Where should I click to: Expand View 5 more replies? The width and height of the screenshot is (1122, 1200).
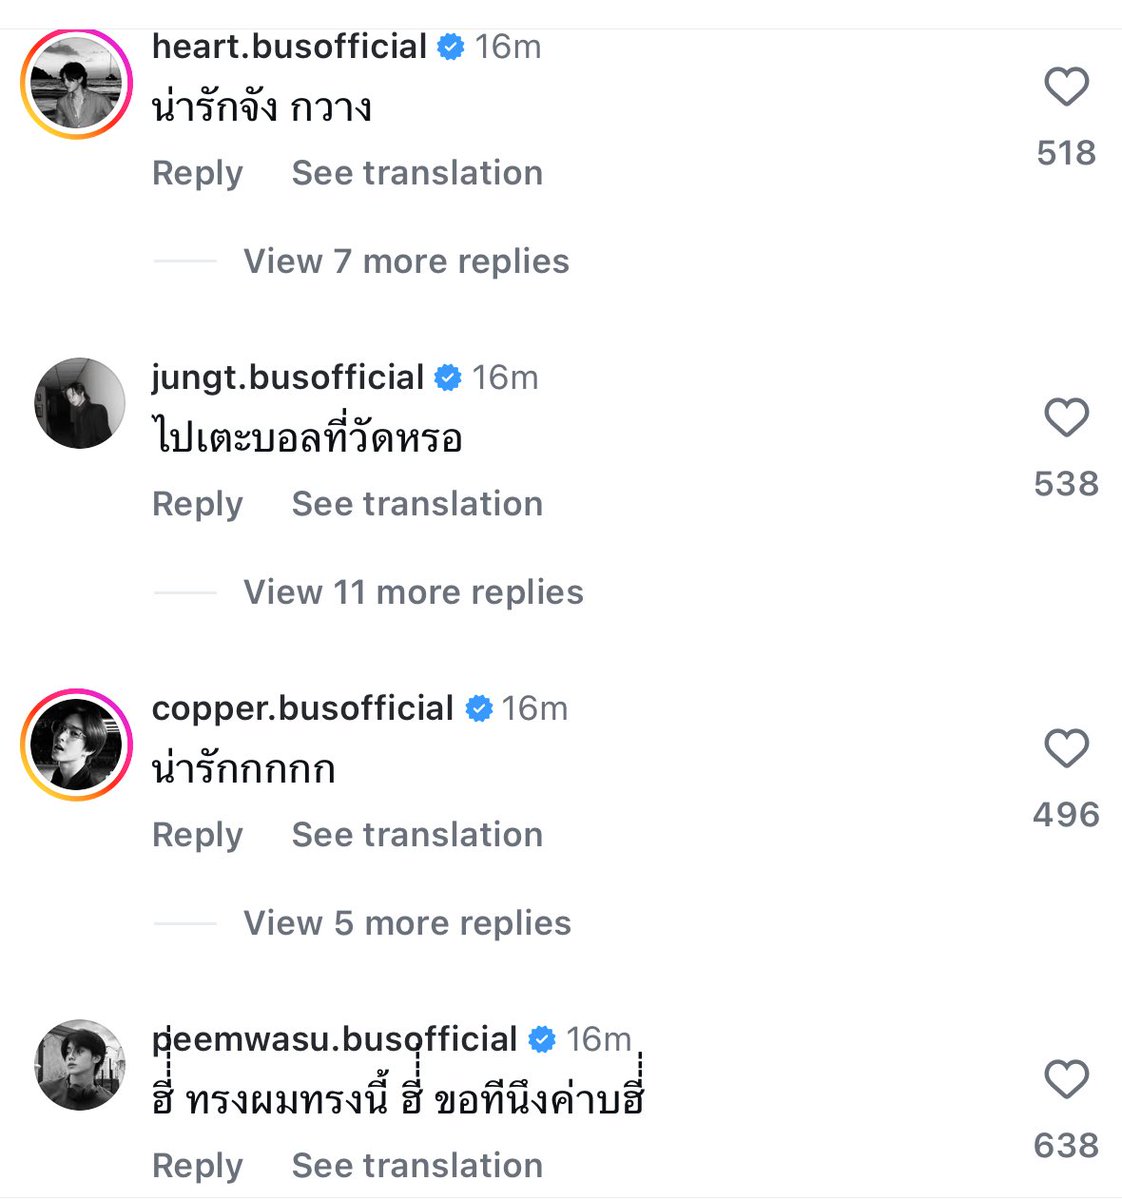pos(407,924)
